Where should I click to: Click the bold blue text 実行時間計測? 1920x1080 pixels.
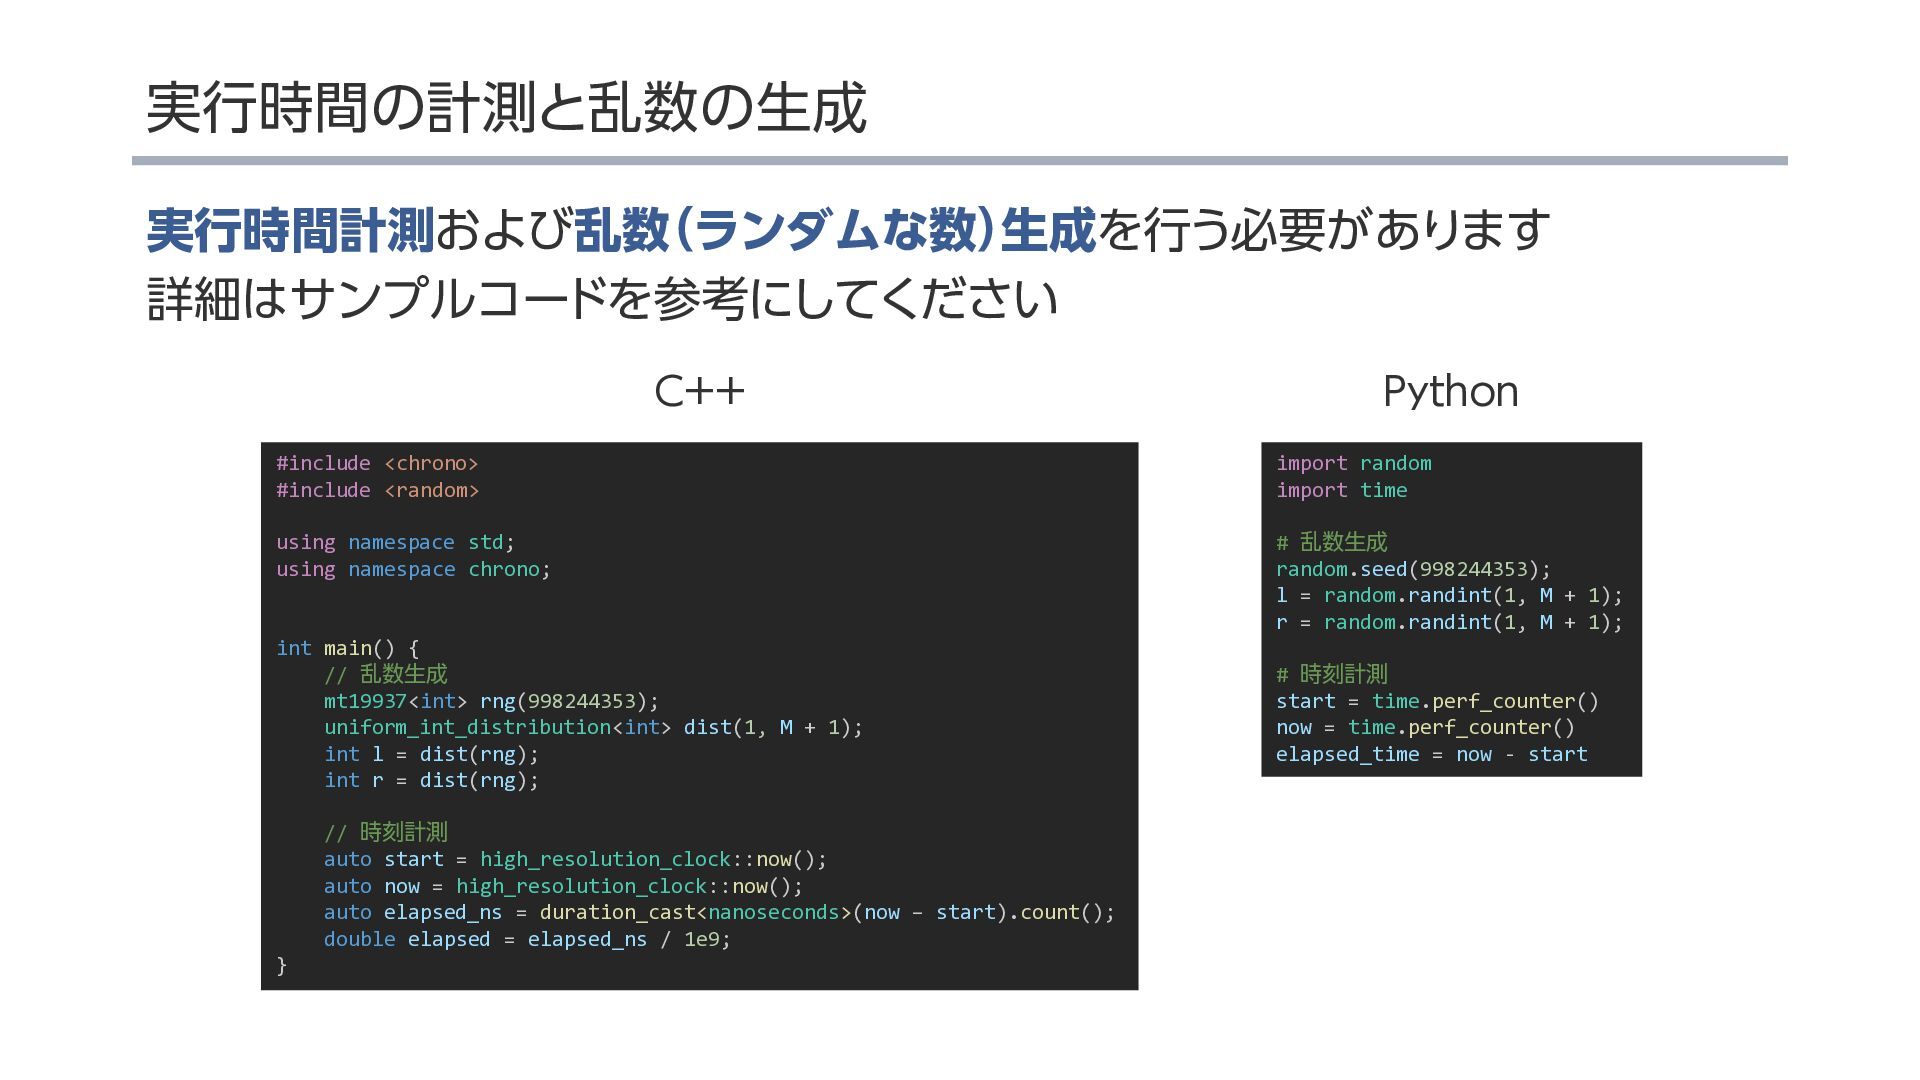[x=290, y=230]
